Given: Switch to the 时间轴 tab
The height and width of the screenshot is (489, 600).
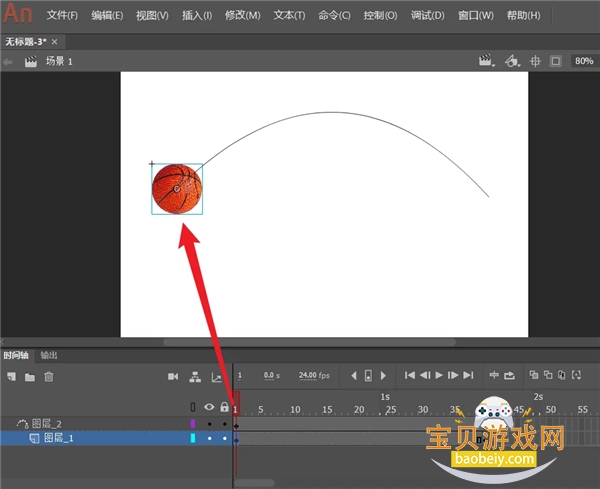Looking at the screenshot, I should (16, 355).
